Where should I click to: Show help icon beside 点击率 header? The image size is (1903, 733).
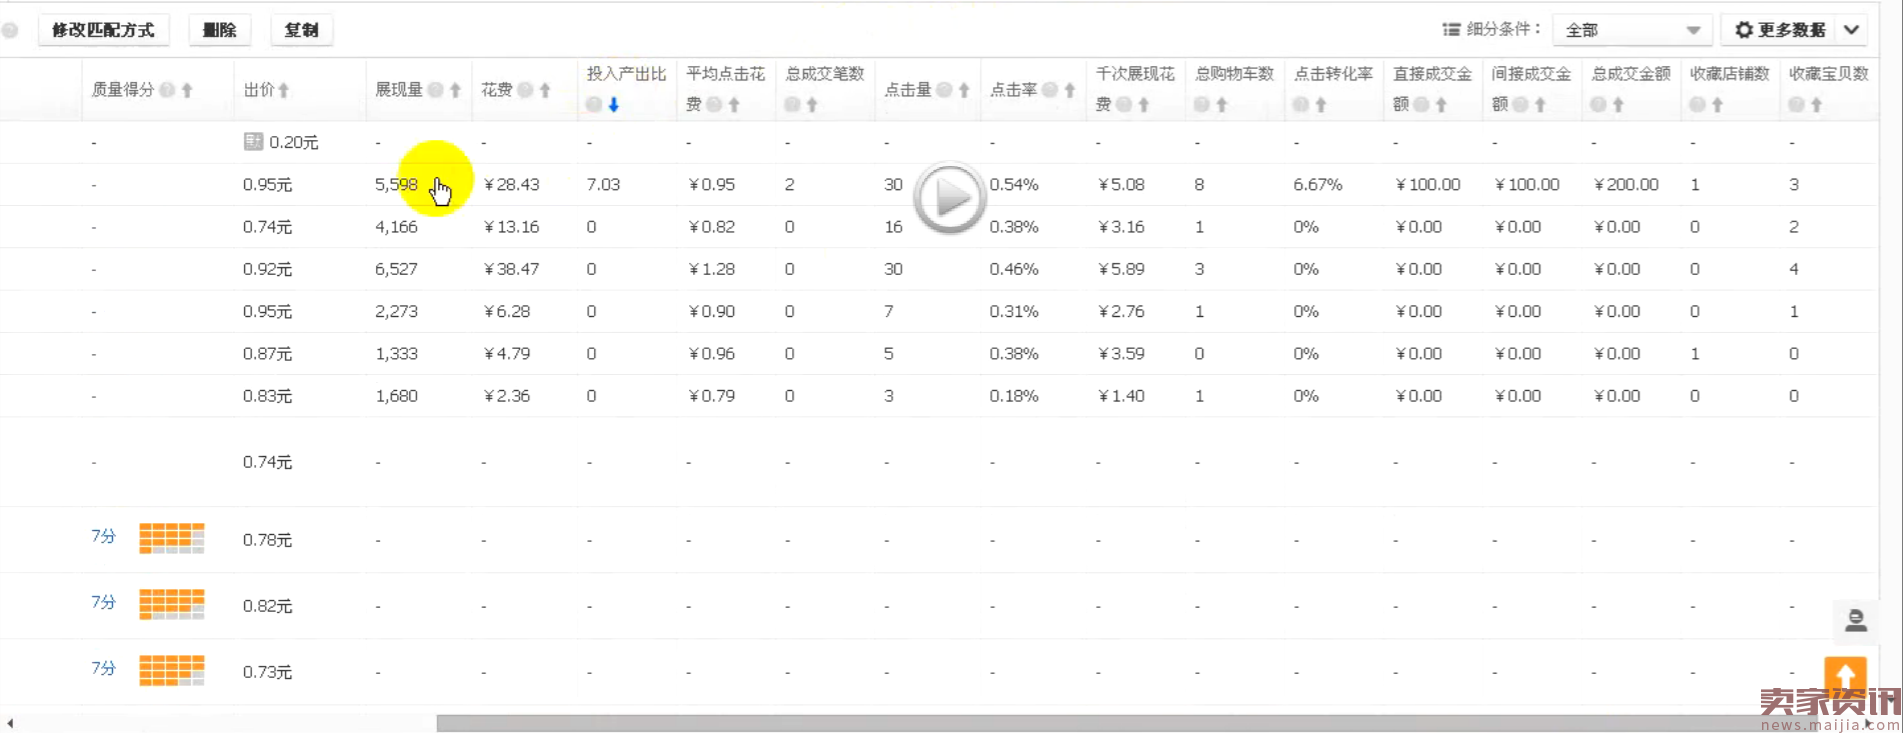point(1050,90)
